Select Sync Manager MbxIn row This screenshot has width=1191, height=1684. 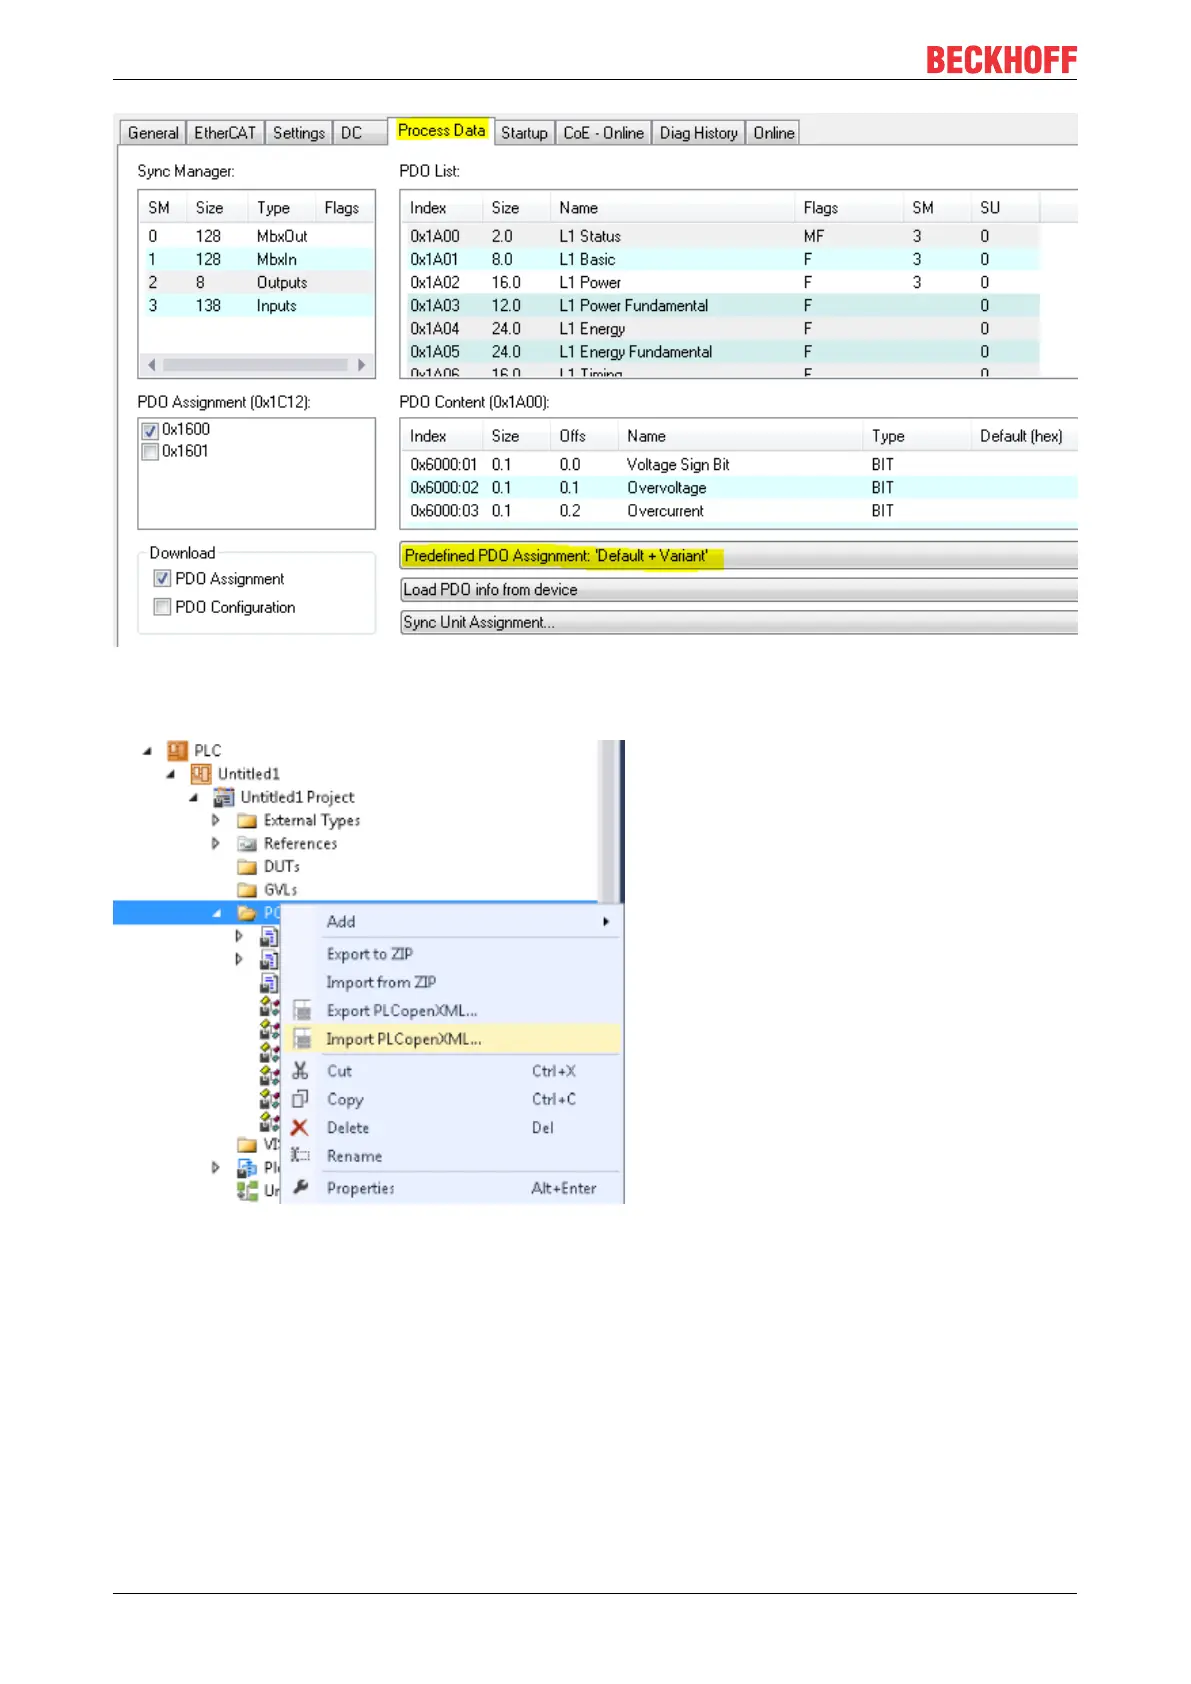point(256,259)
